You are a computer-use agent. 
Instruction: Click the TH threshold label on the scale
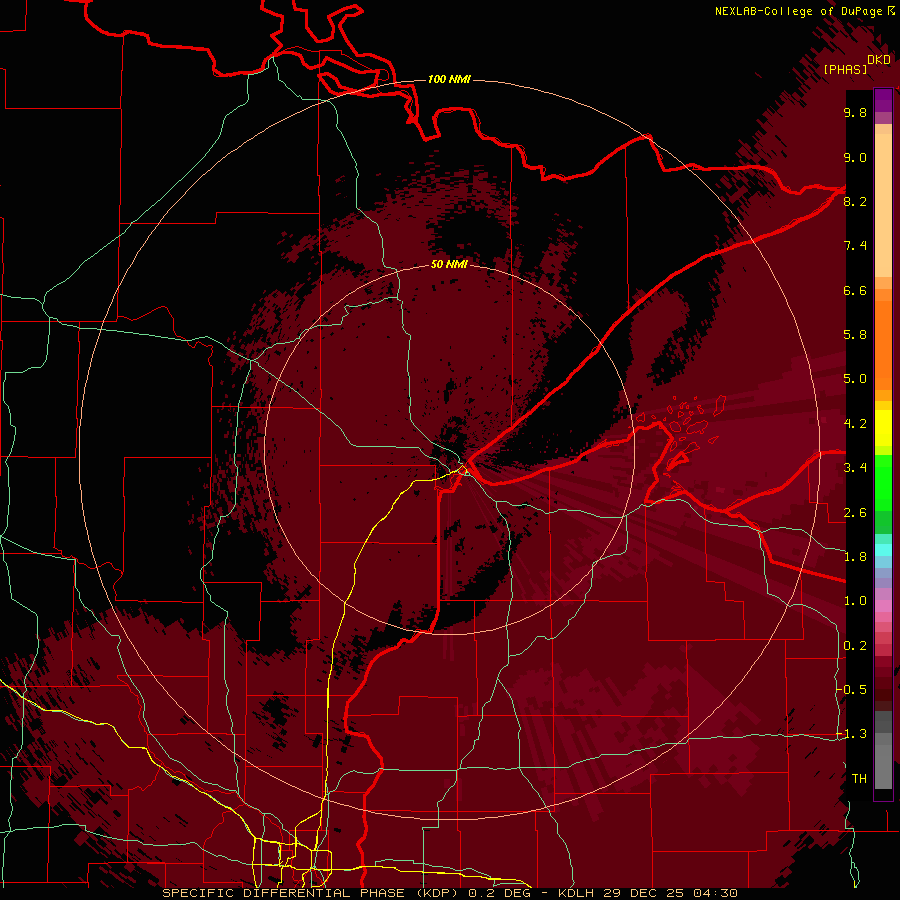859,779
